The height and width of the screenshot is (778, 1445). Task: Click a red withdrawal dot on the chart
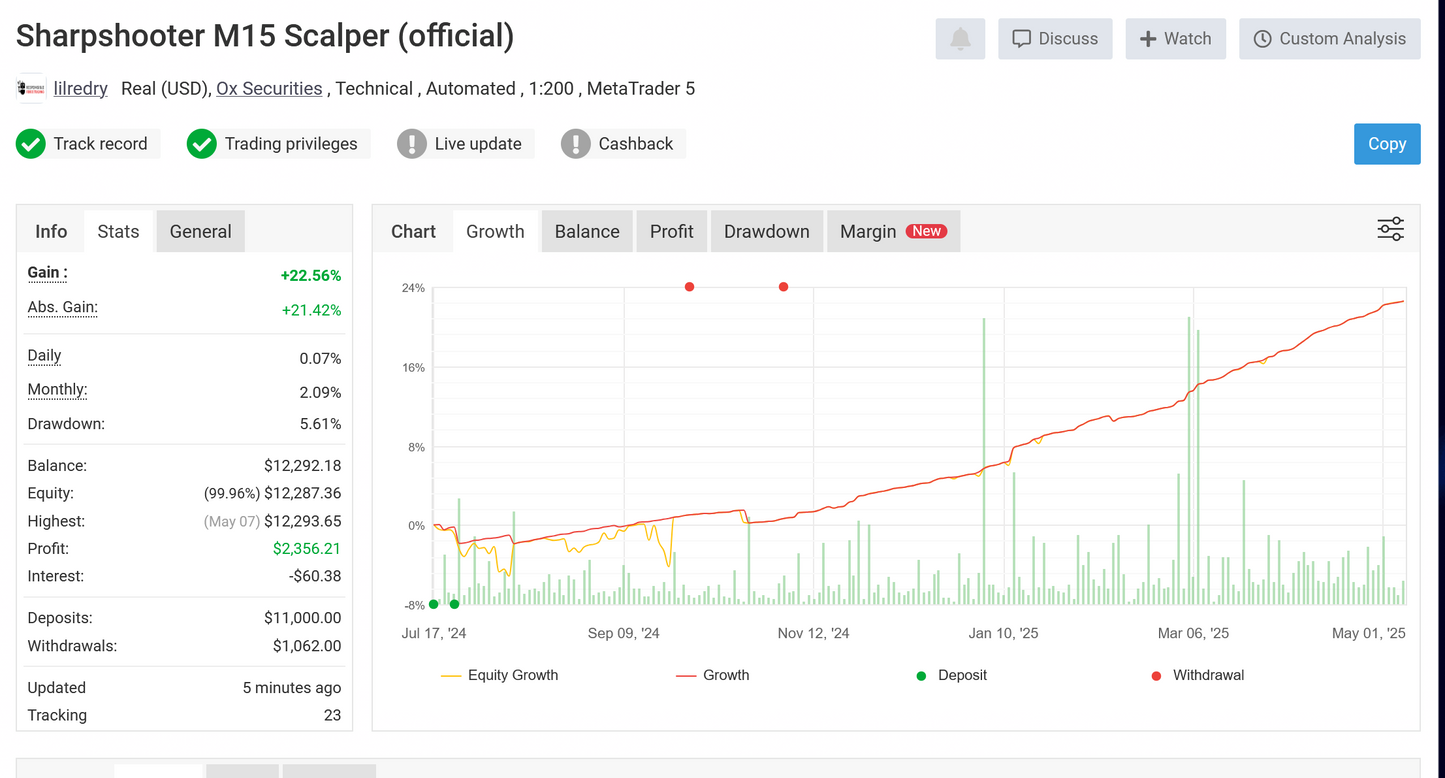pos(689,286)
